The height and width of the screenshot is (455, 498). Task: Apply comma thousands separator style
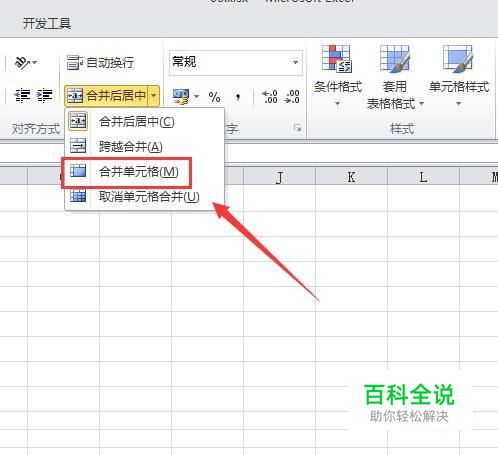click(x=238, y=97)
